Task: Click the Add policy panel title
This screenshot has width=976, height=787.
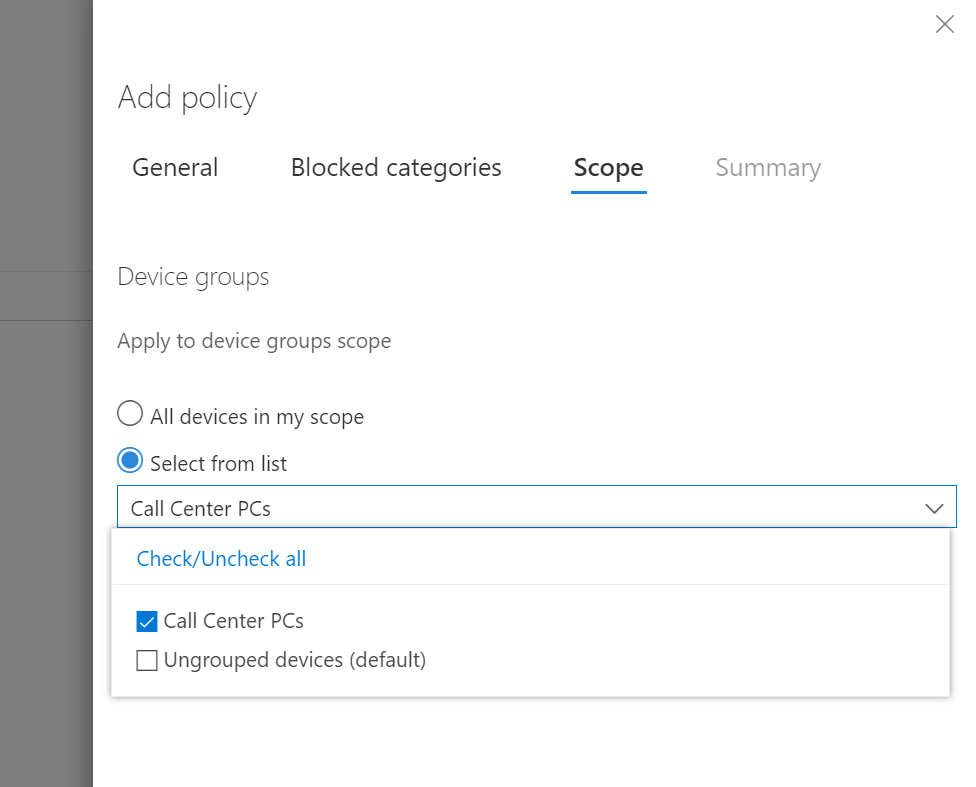Action: pos(187,98)
